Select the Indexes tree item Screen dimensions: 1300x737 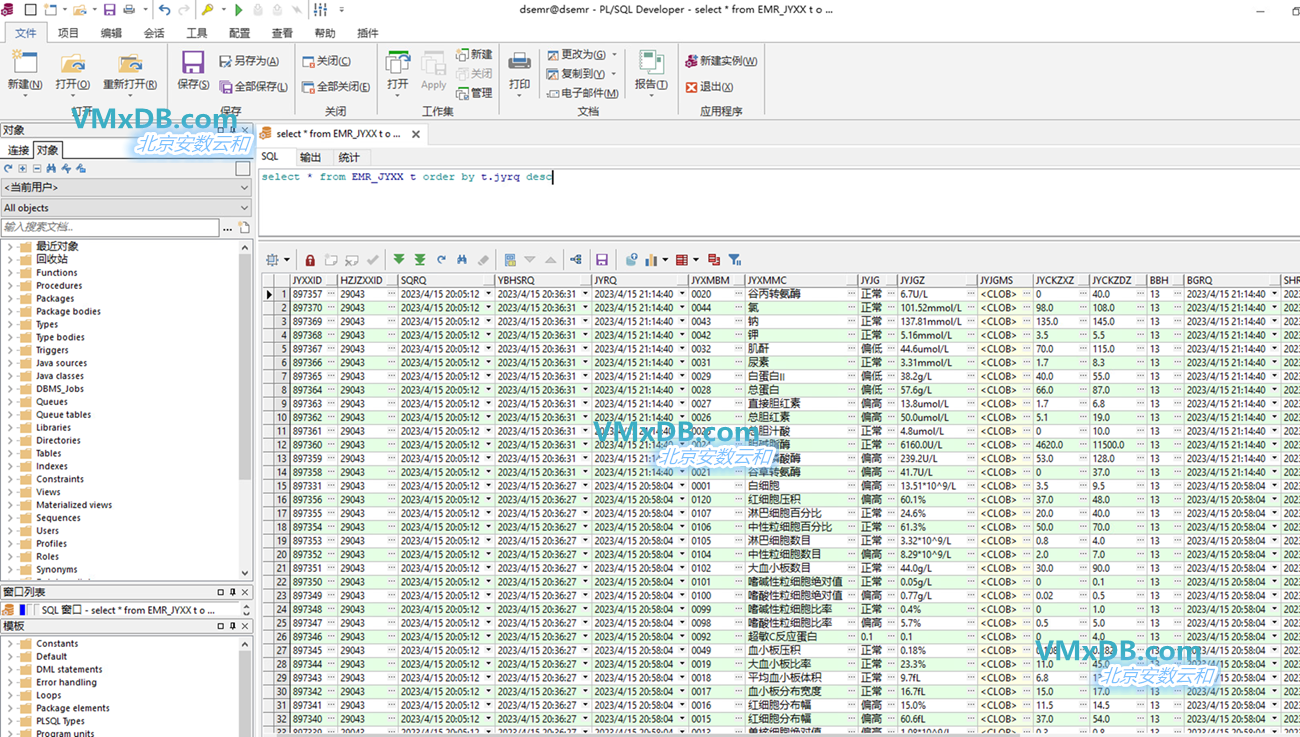[x=52, y=466]
